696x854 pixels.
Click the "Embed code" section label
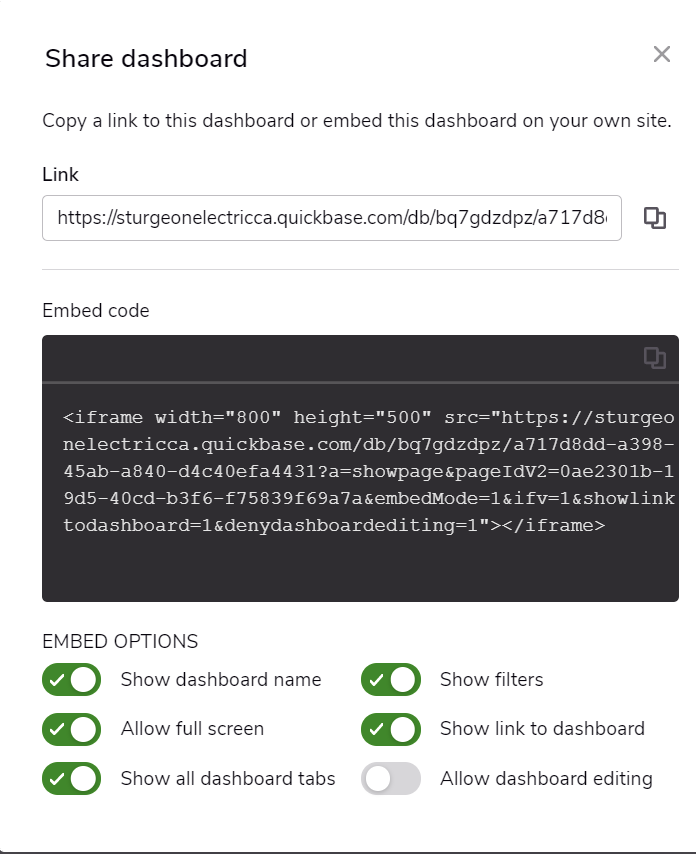[x=96, y=310]
